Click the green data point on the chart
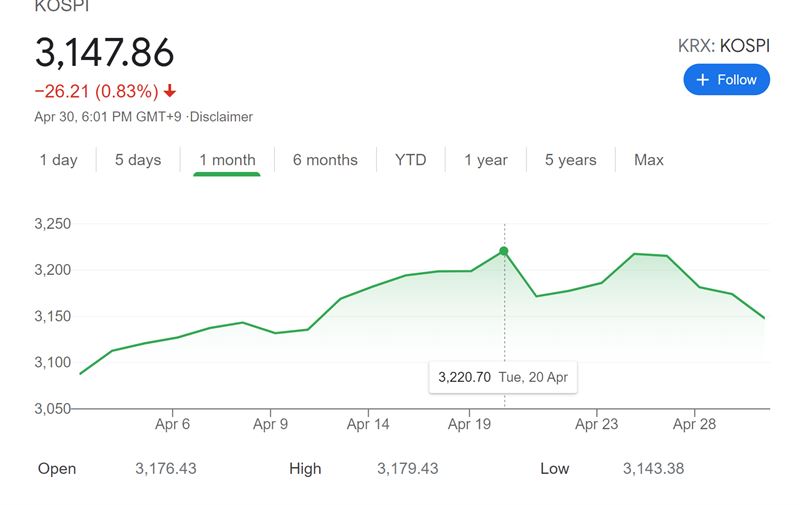The width and height of the screenshot is (800, 505). coord(504,251)
